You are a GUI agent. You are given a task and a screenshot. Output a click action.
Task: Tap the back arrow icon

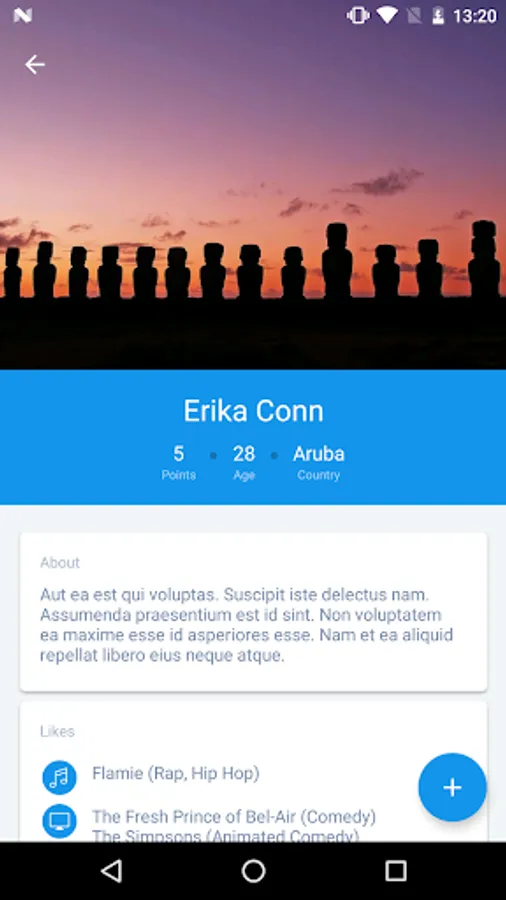(x=35, y=65)
